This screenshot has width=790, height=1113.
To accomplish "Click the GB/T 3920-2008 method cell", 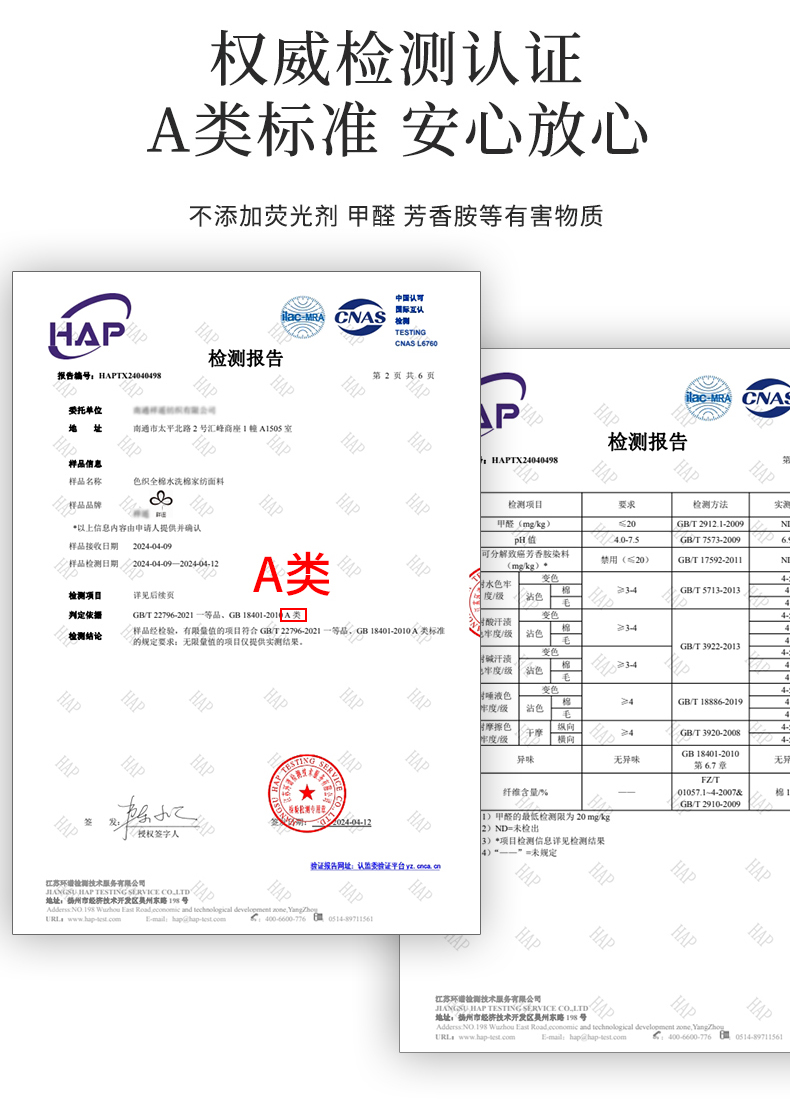I will 710,733.
